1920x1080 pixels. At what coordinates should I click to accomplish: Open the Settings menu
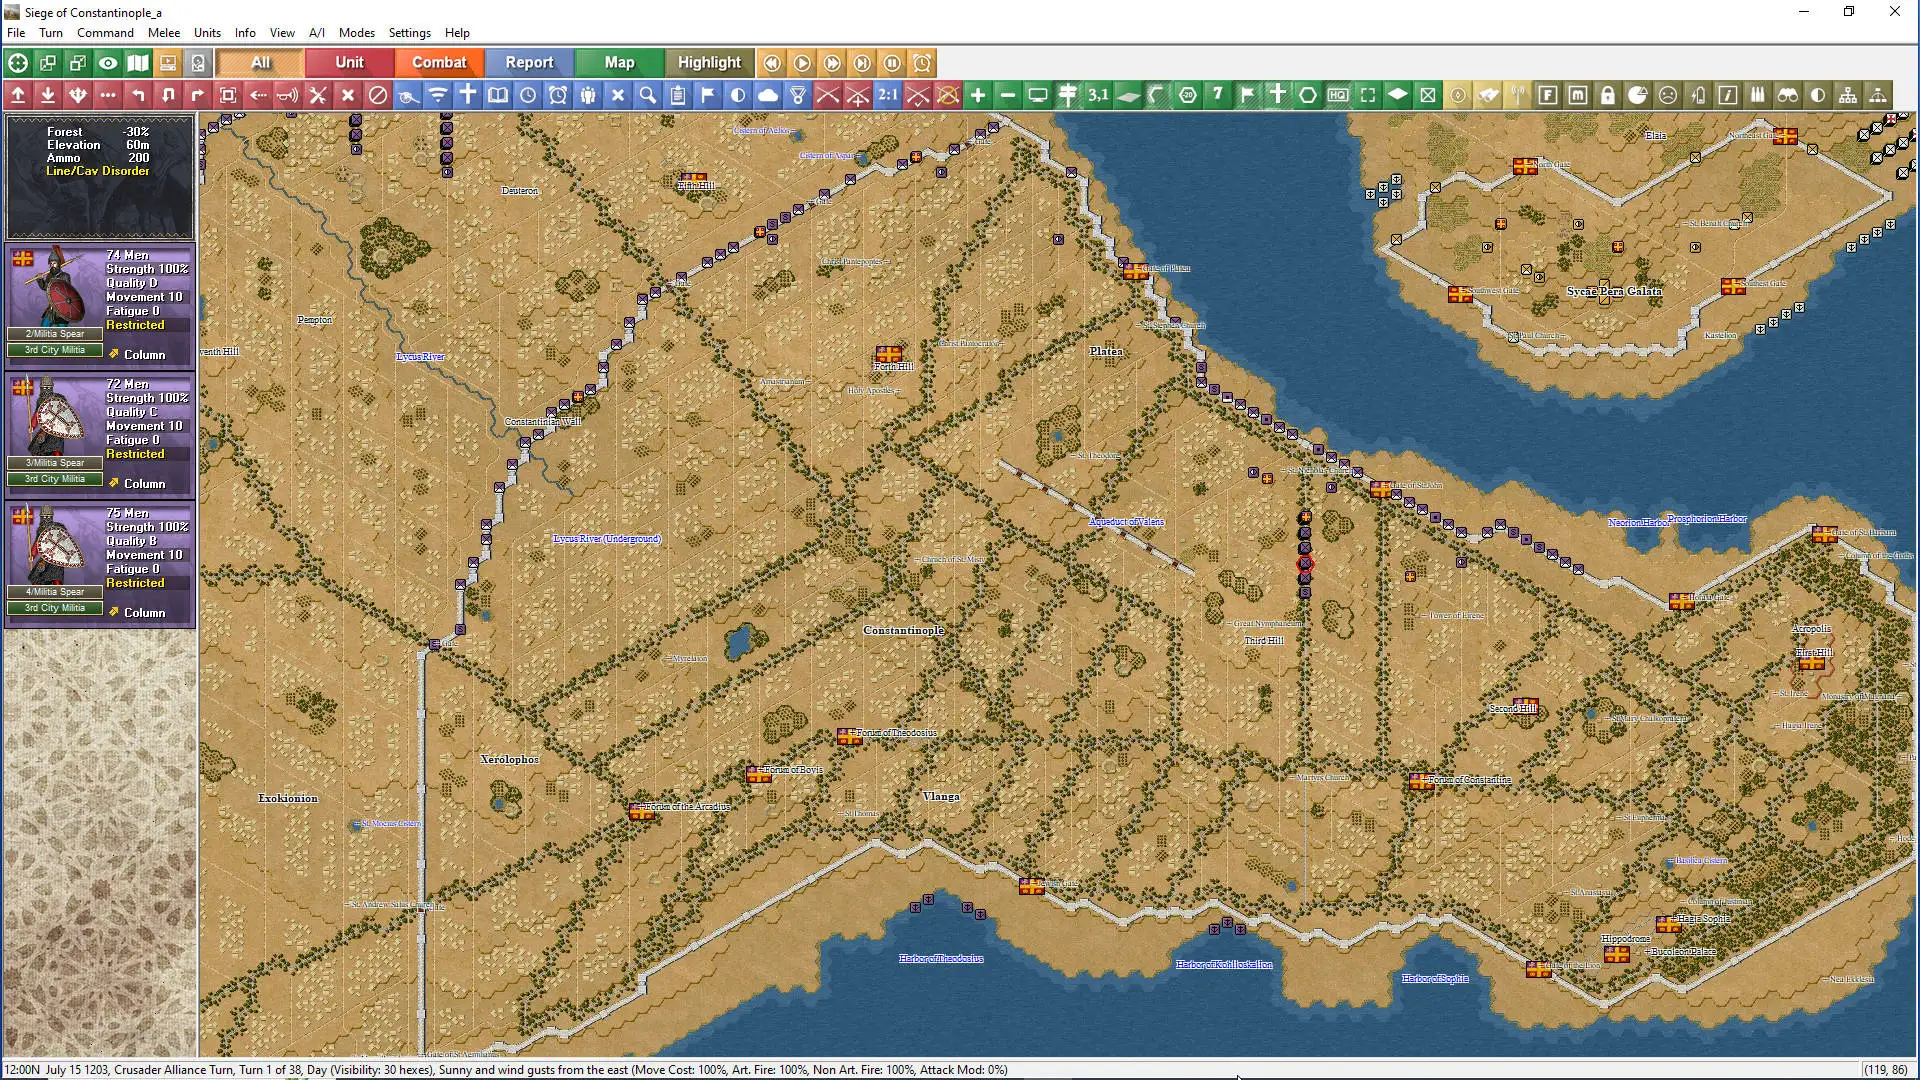(x=409, y=32)
